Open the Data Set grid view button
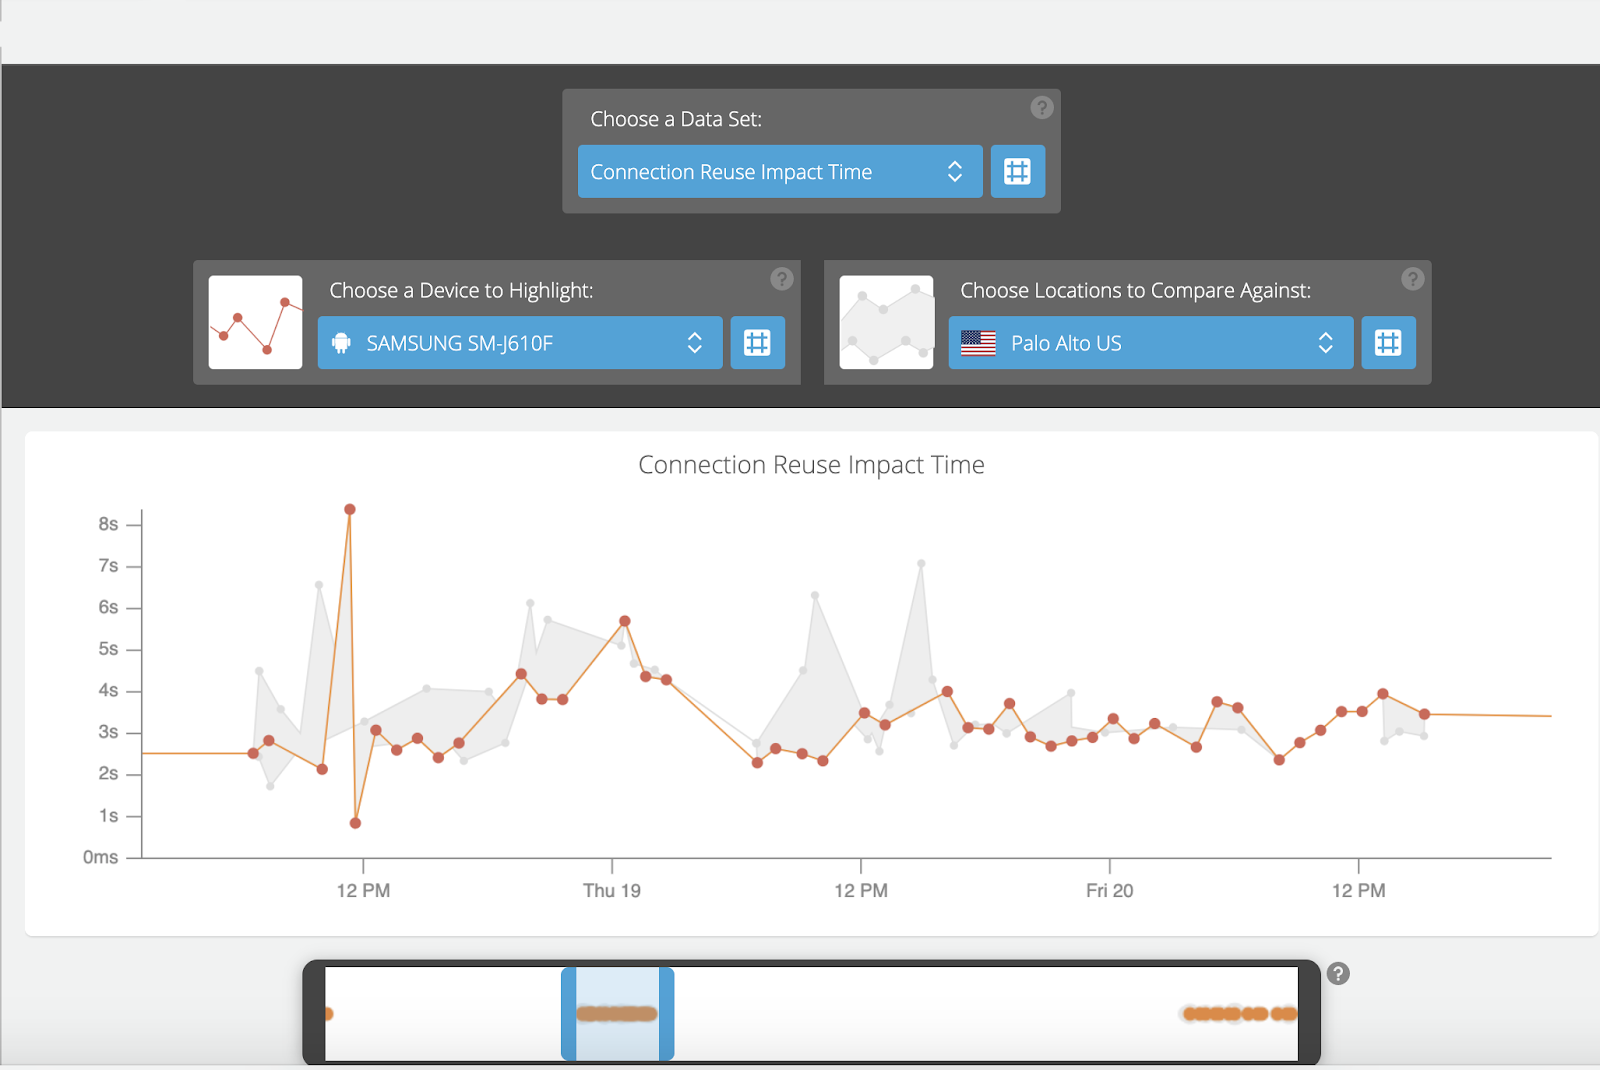Viewport: 1600px width, 1070px height. click(1017, 171)
